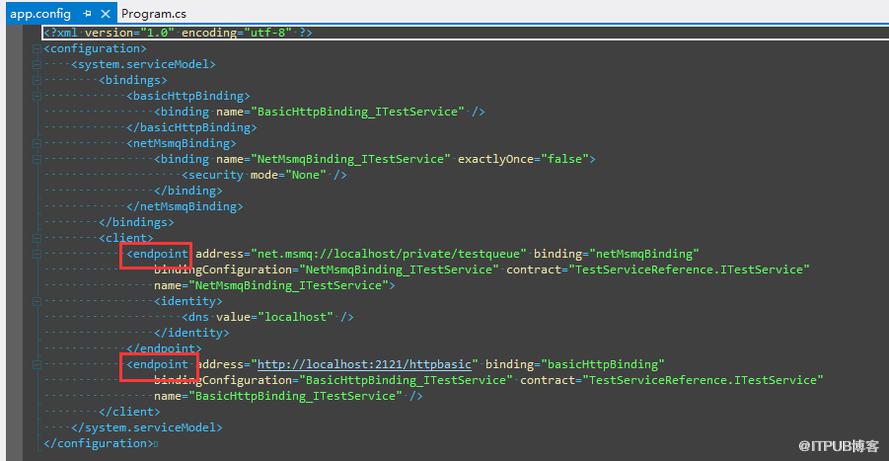
Task: Select the app.config tab
Action: (x=40, y=14)
